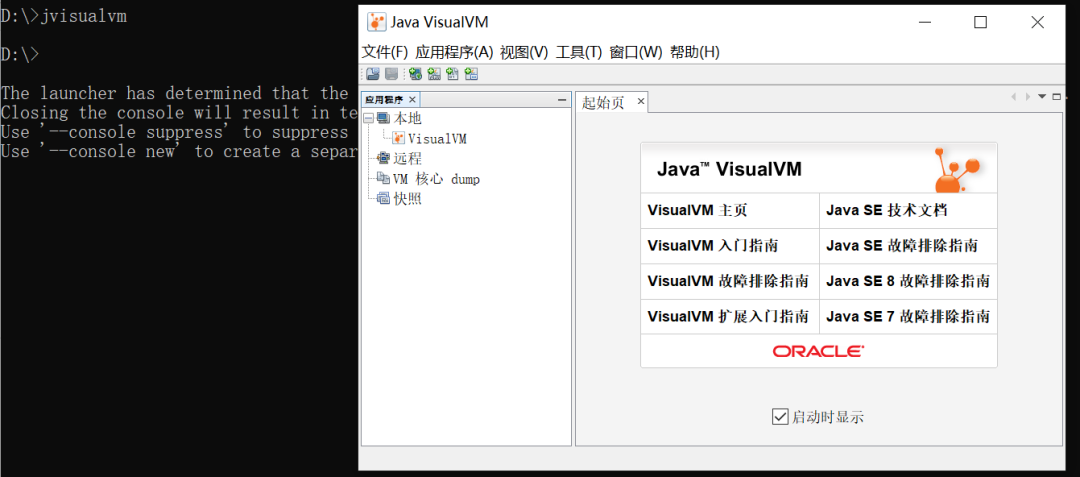Open the 视图(V) menu

point(524,52)
